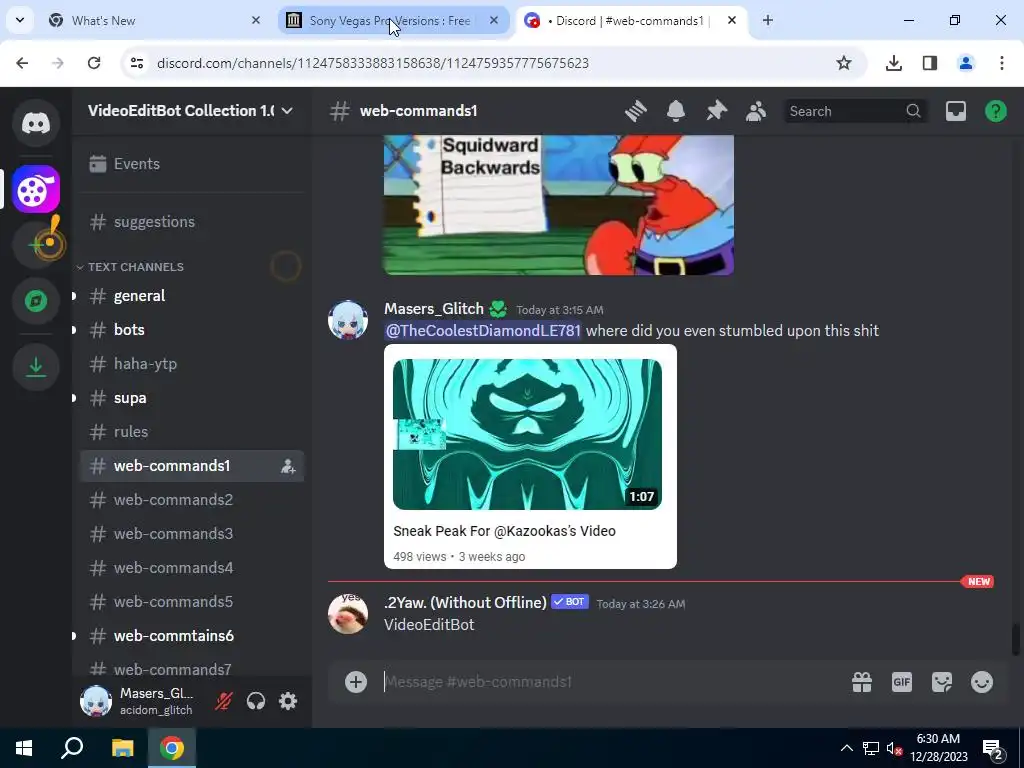Open the sticker picker icon
This screenshot has height=768, width=1024.
942,682
